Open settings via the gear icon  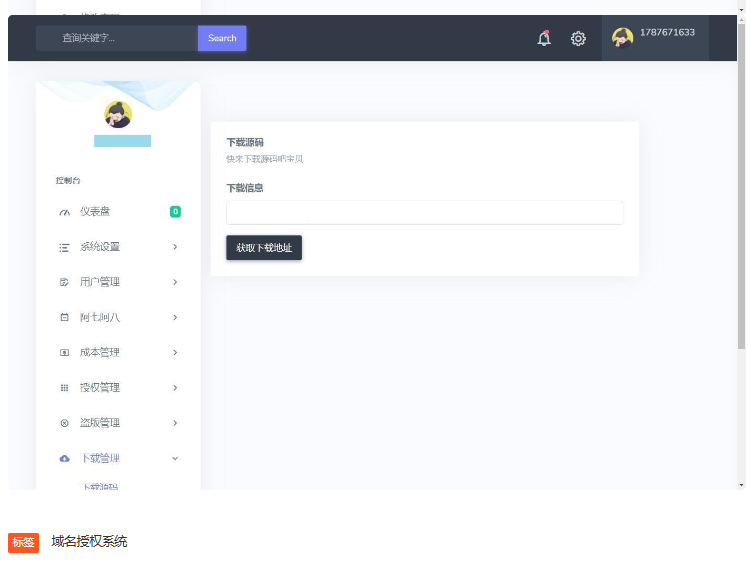(x=578, y=38)
